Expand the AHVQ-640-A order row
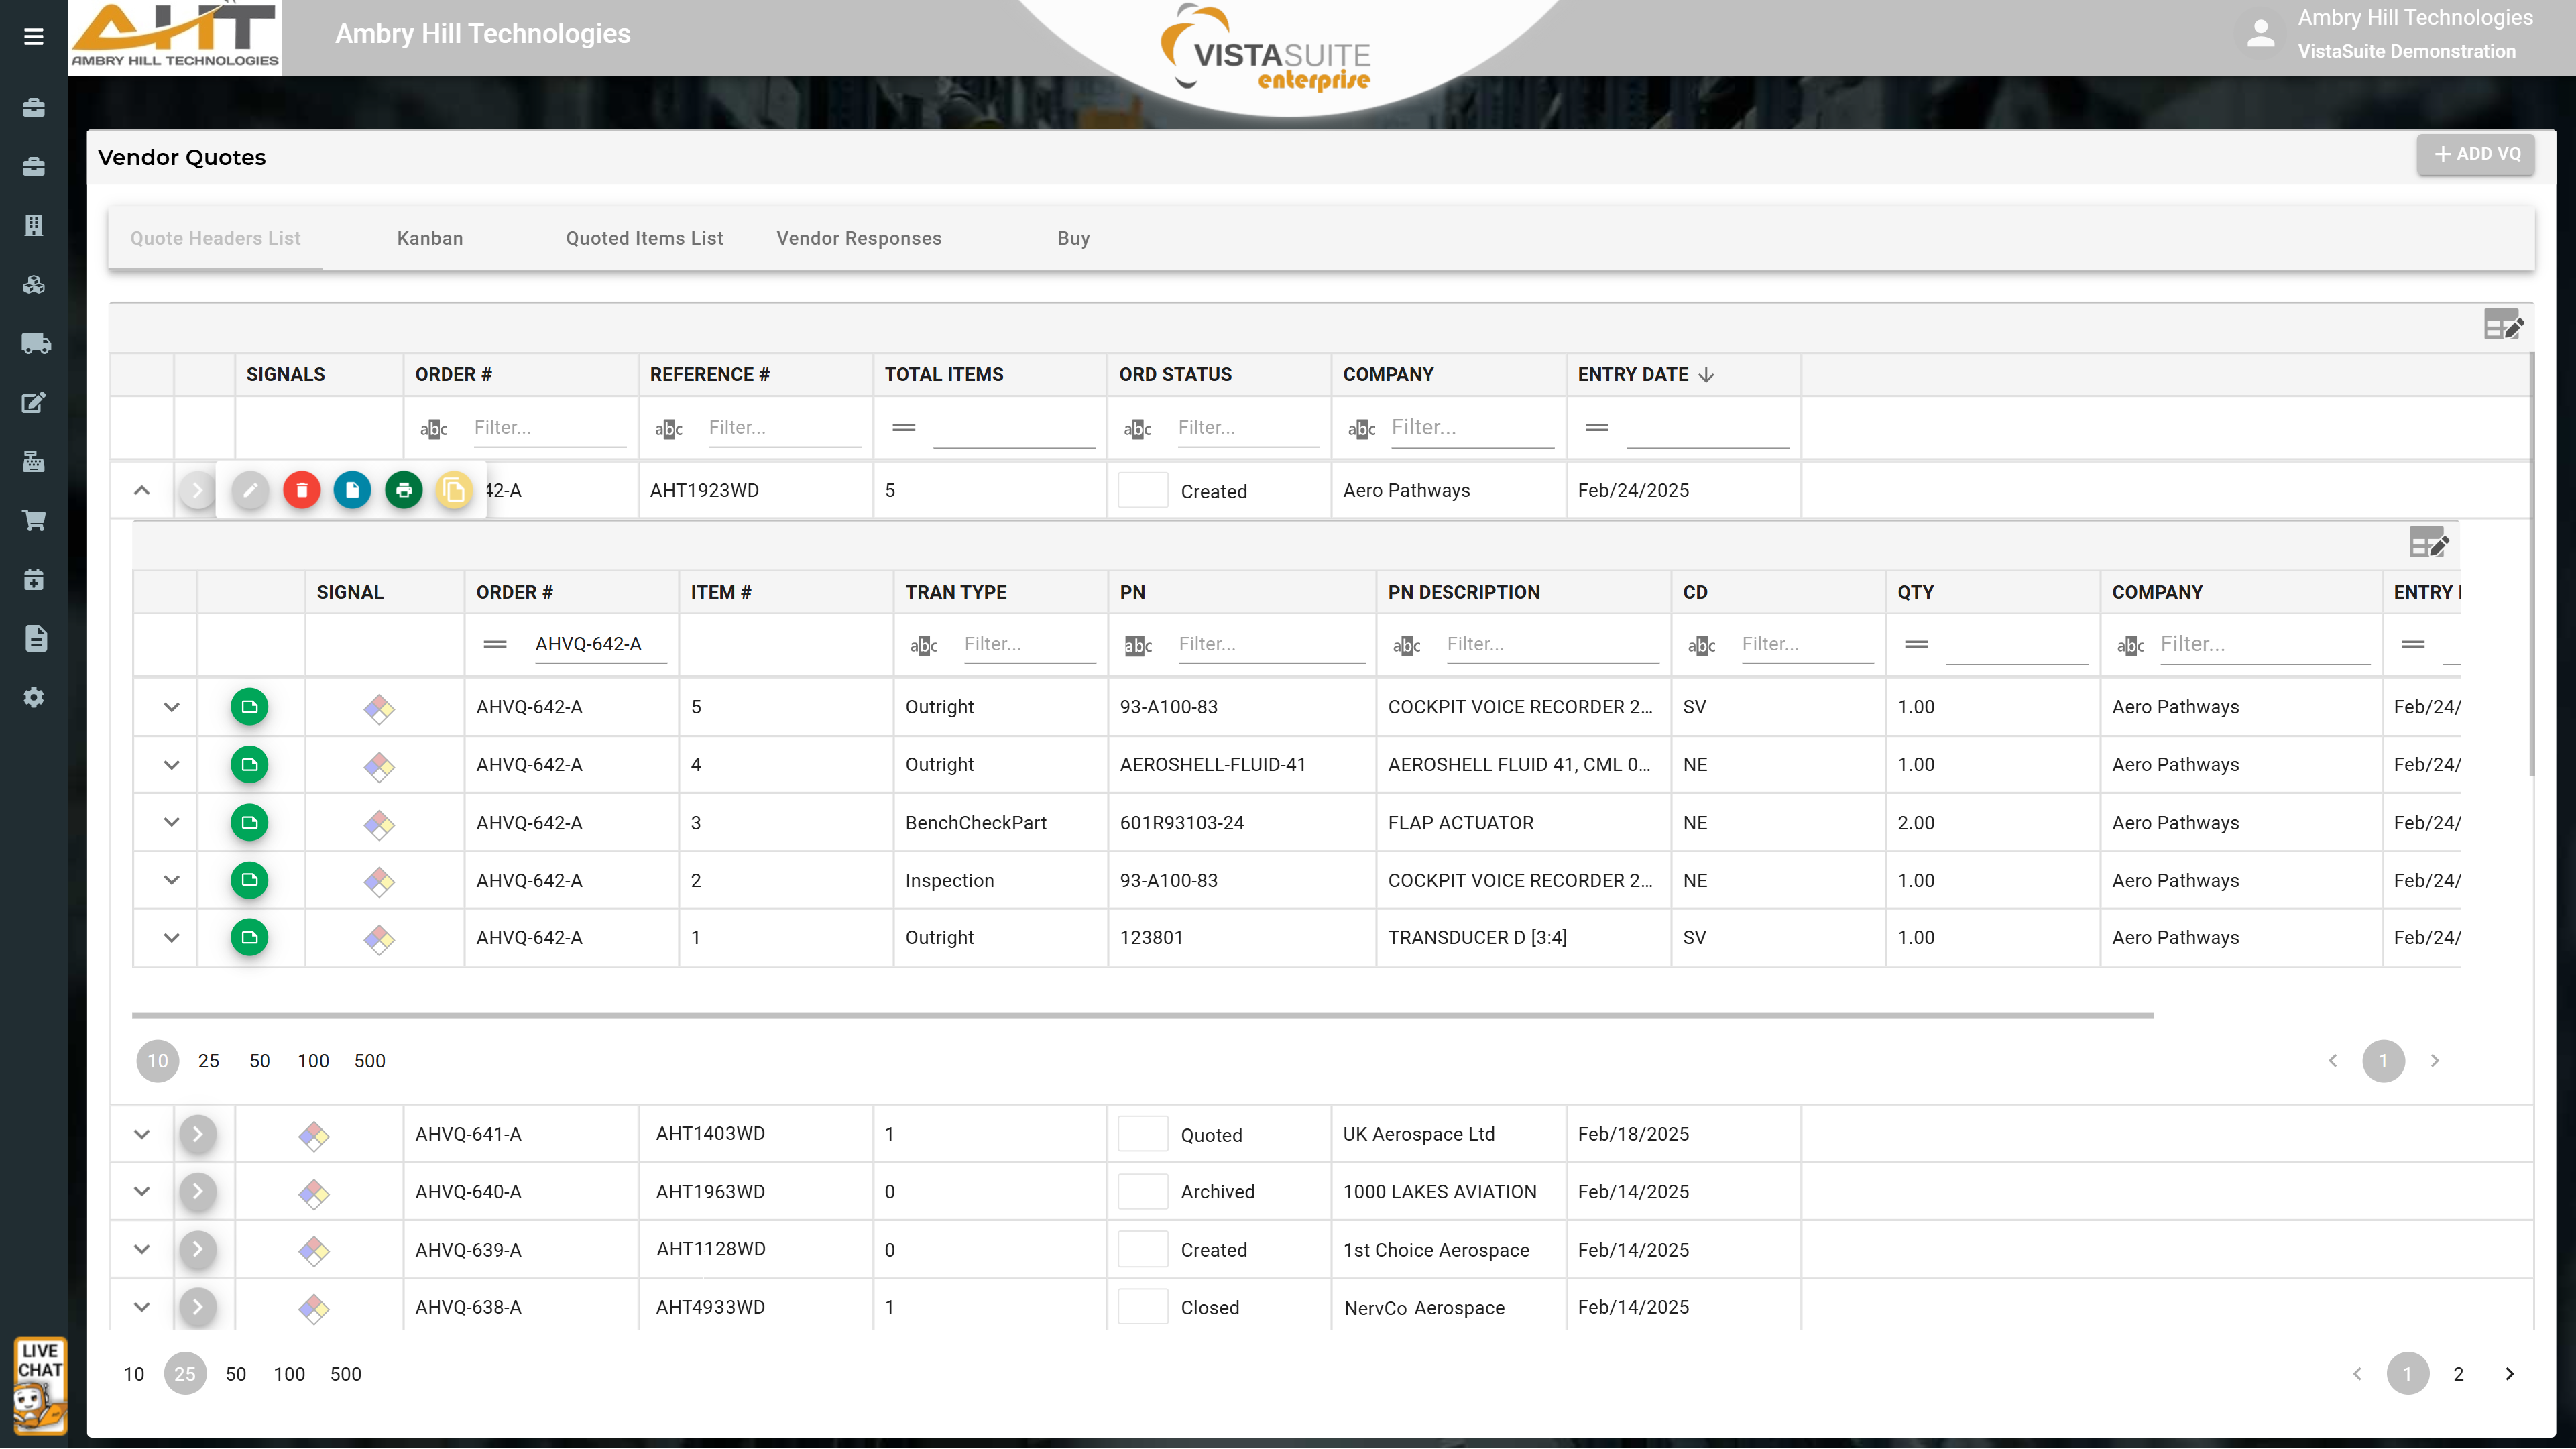This screenshot has width=2576, height=1449. click(142, 1191)
